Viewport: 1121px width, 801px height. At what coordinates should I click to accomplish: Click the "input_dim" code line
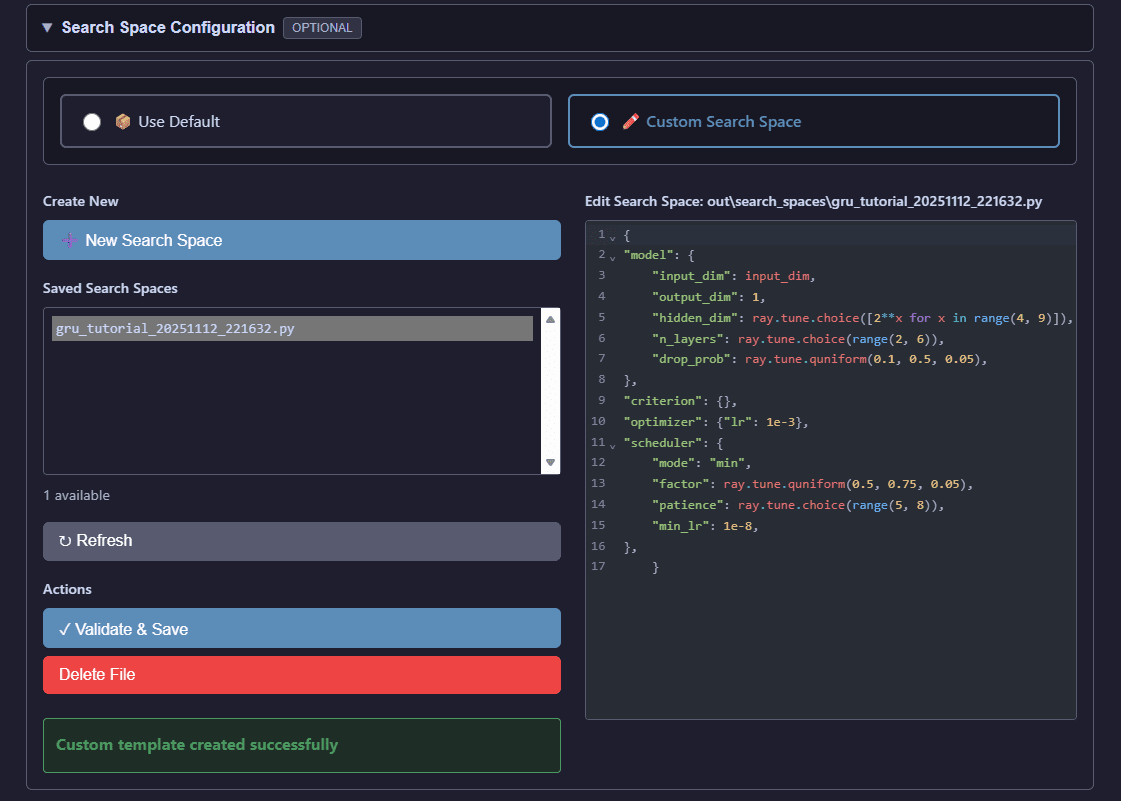pos(734,276)
